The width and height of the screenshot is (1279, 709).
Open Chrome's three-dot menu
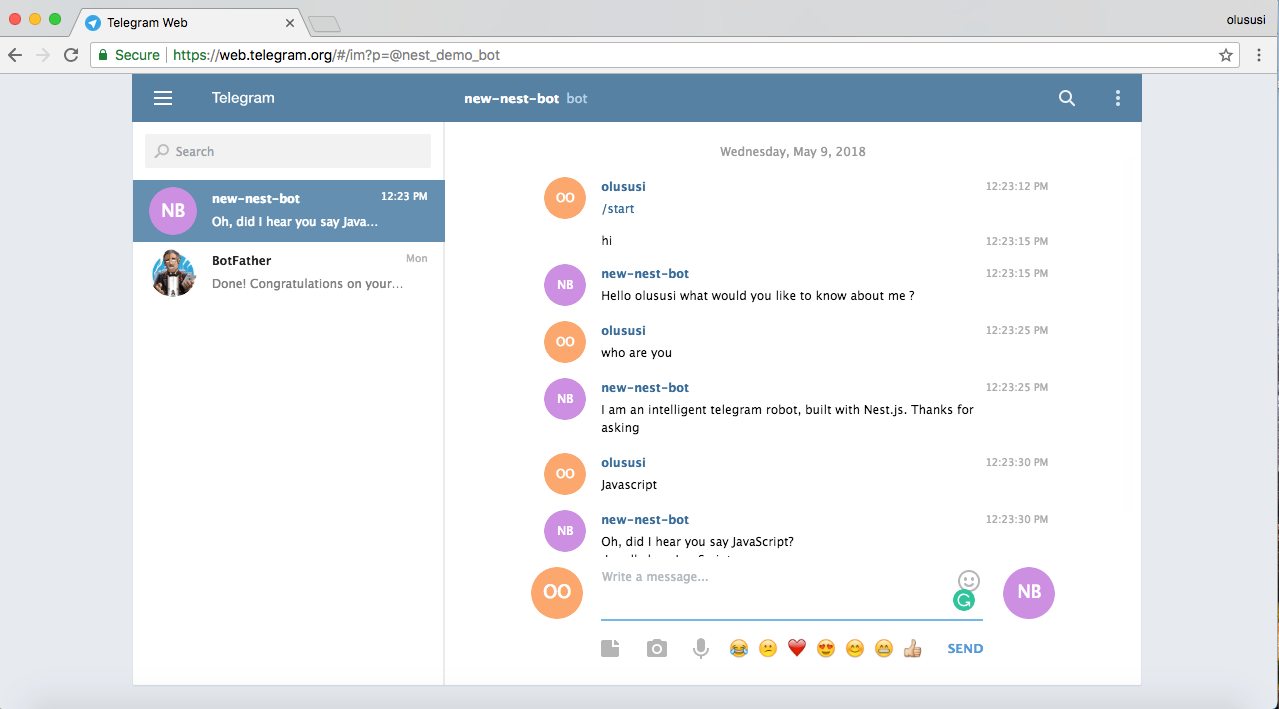1258,55
